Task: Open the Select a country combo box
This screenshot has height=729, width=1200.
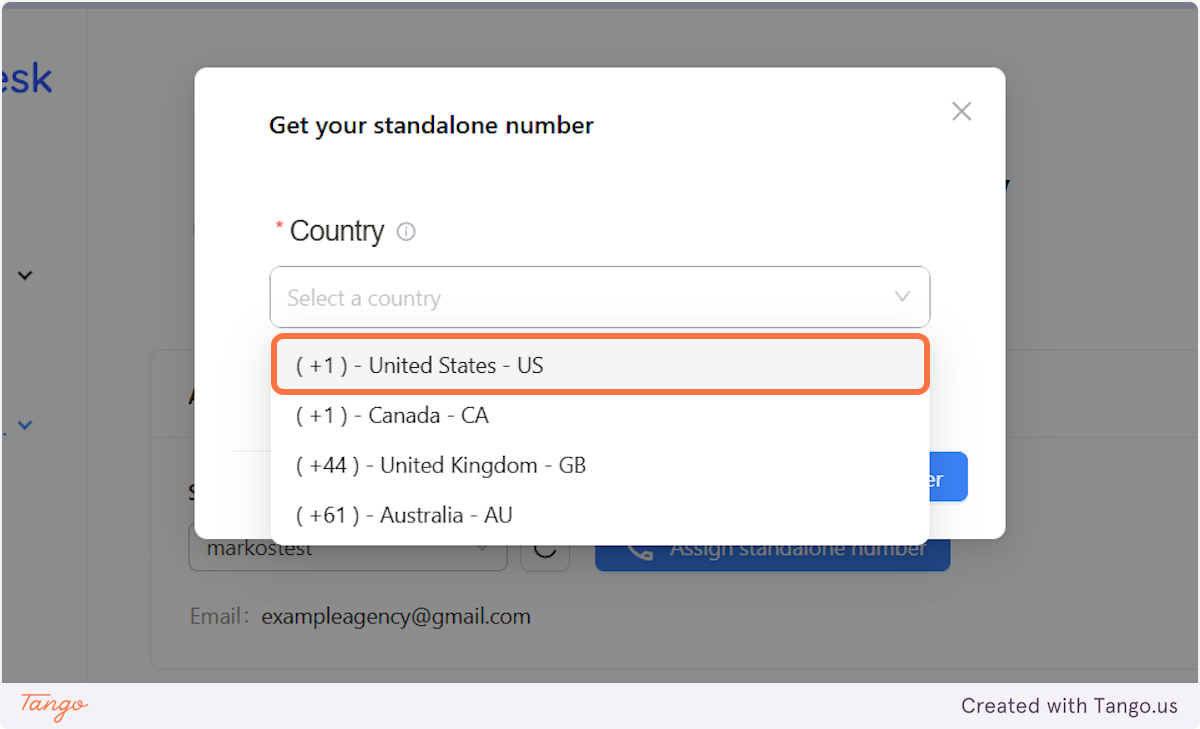Action: (x=599, y=297)
